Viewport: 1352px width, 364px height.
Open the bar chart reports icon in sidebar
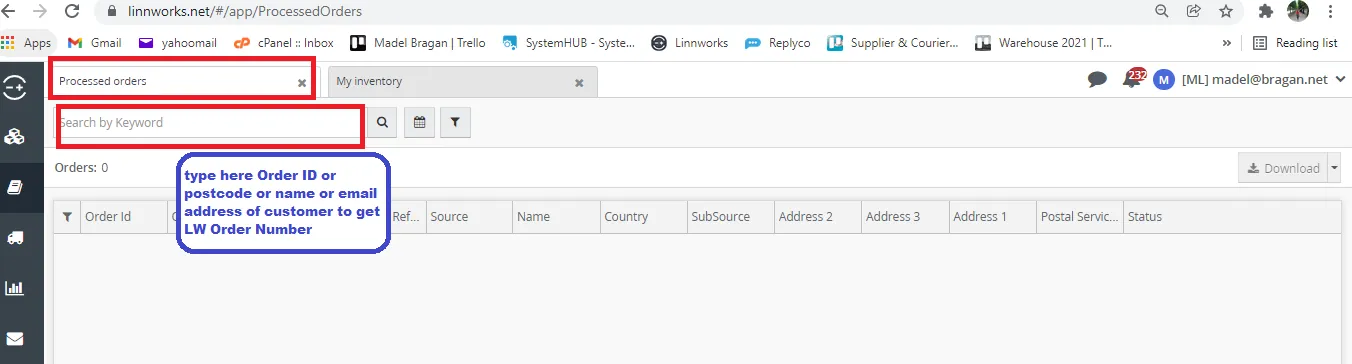tap(15, 288)
